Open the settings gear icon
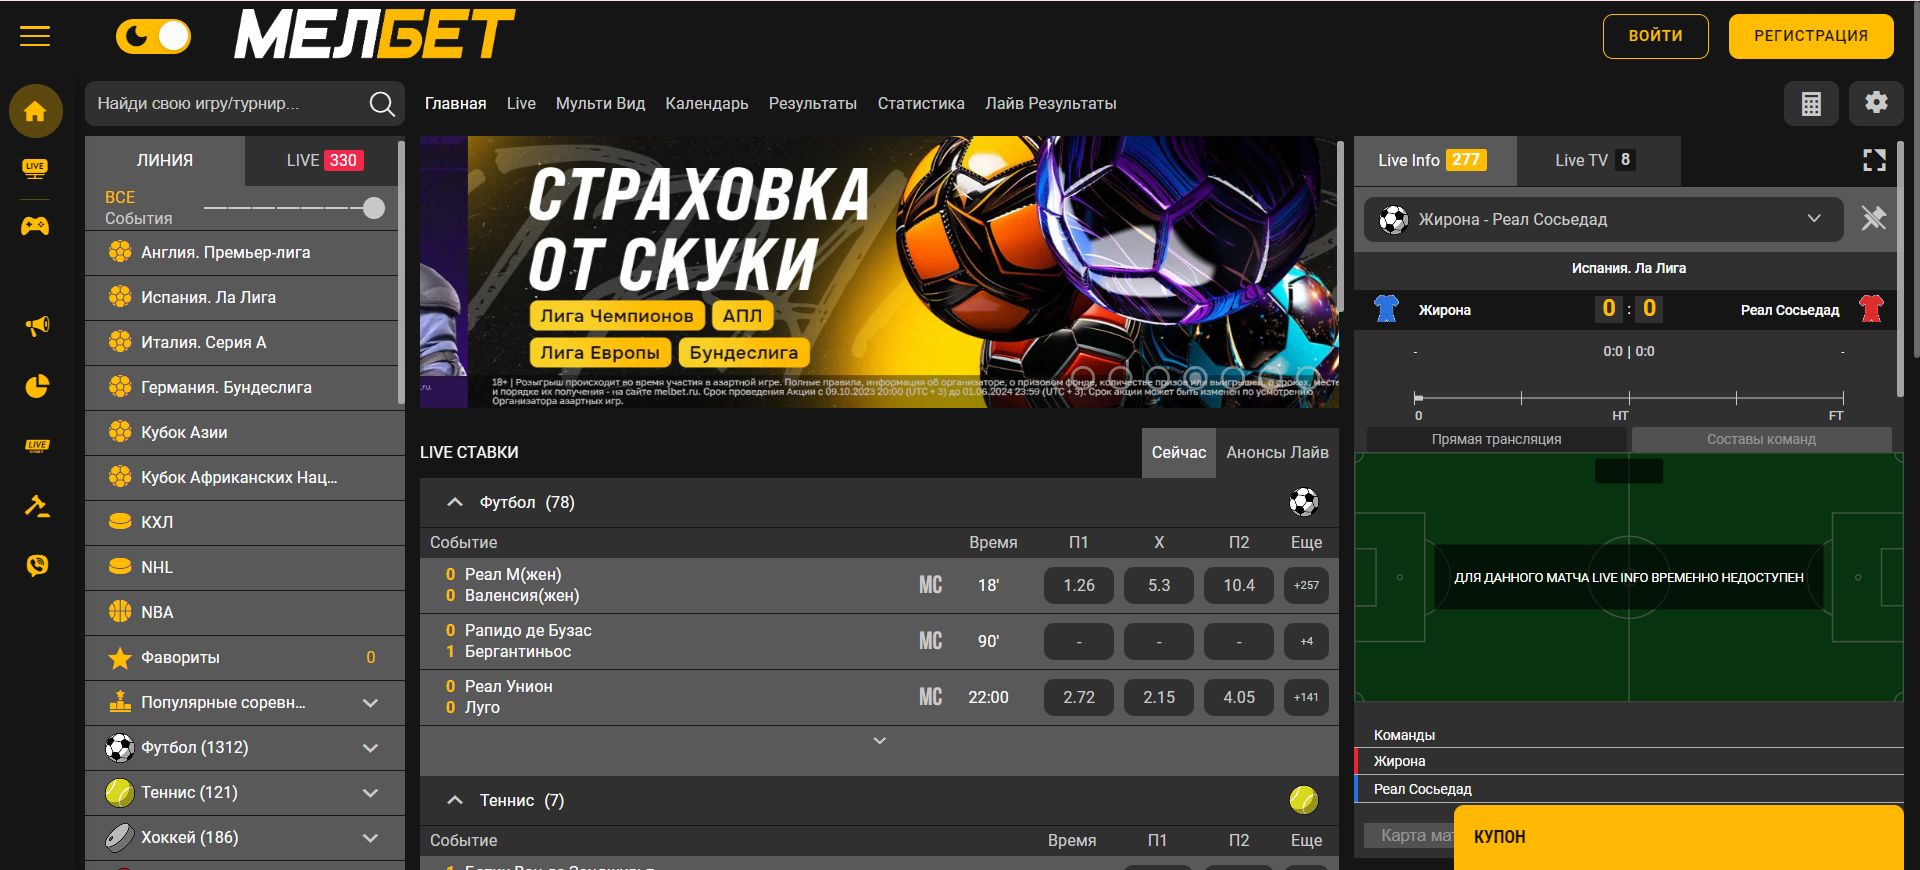The image size is (1920, 870). [1876, 103]
